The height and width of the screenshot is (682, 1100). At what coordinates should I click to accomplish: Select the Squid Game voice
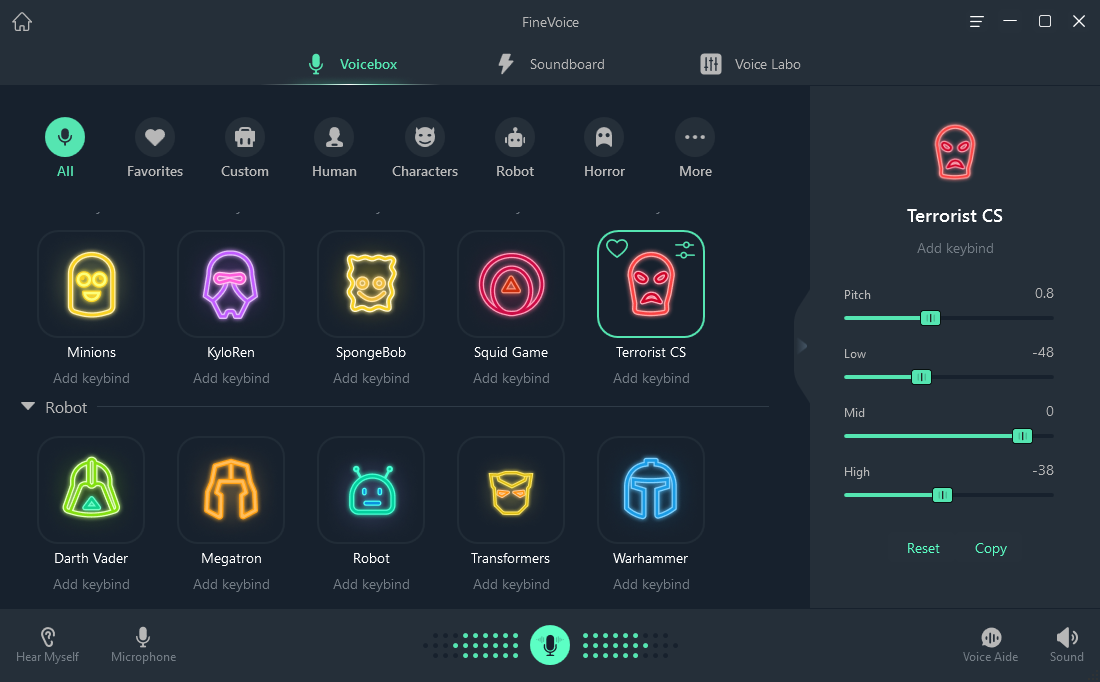pyautogui.click(x=511, y=284)
